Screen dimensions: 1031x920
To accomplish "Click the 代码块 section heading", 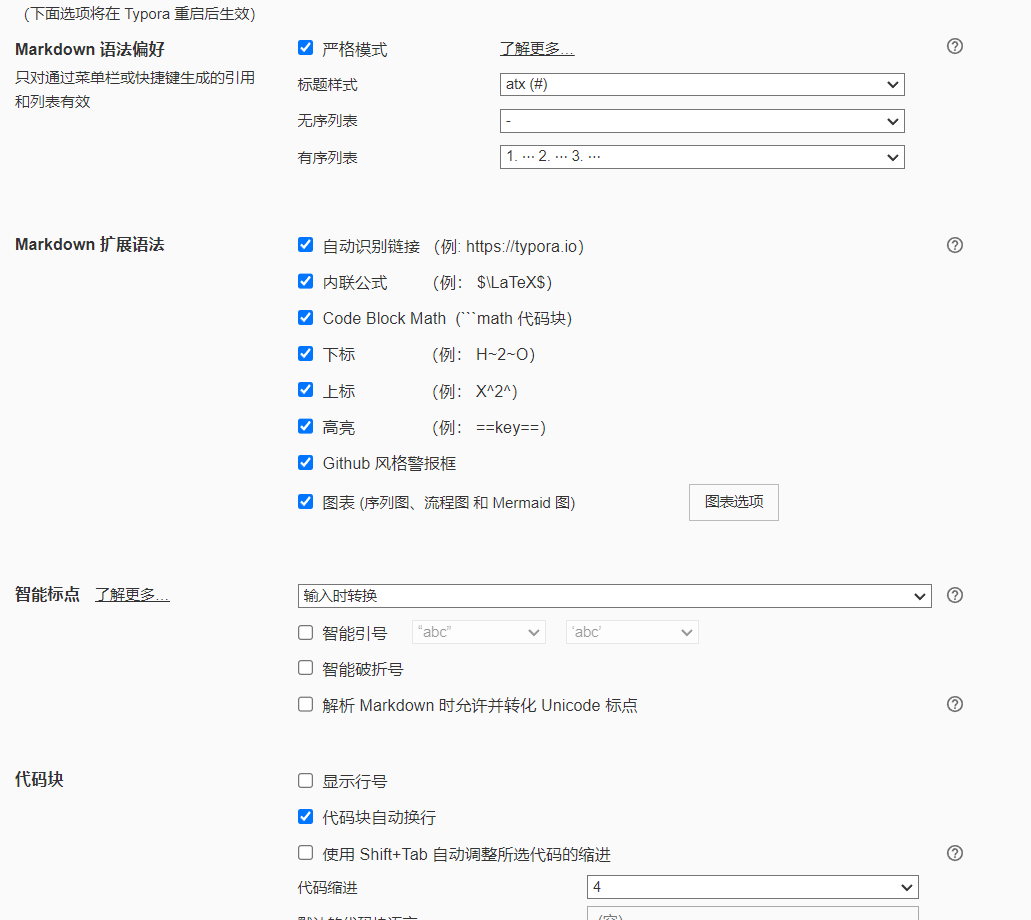I will click(x=39, y=779).
